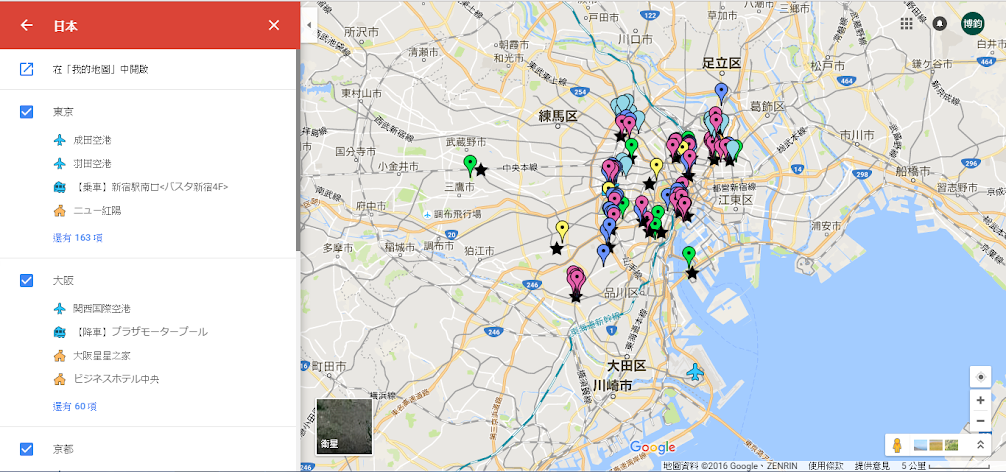The image size is (1006, 472).
Task: Select 成田空港 in the Tokyo list
Action: 91,139
